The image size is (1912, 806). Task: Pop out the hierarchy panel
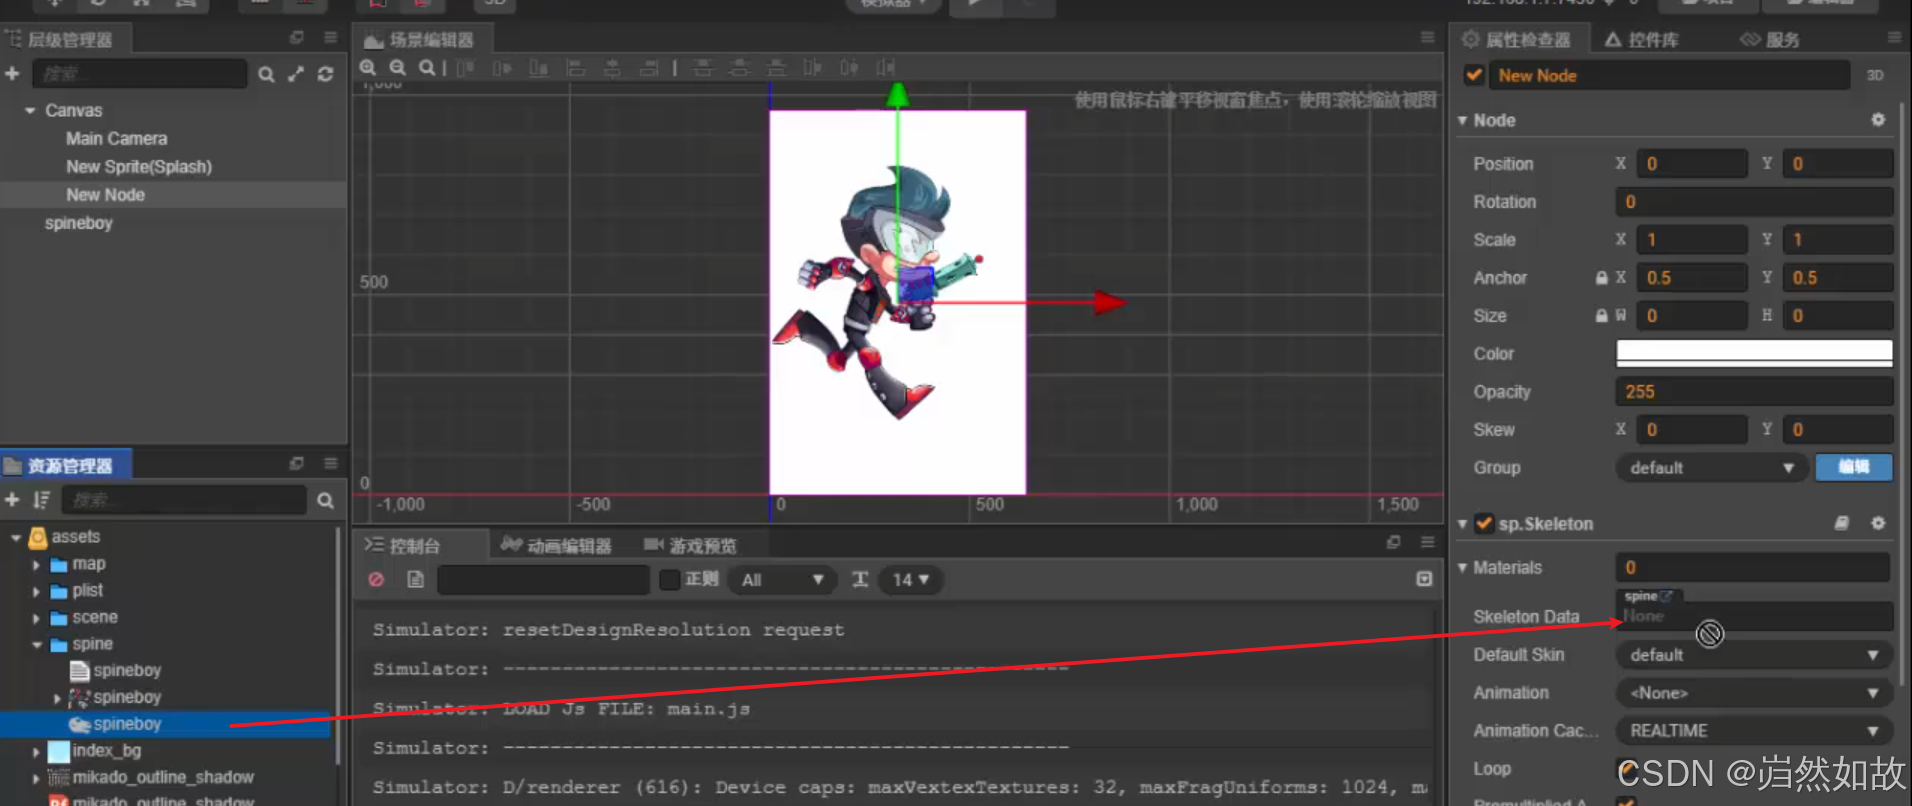tap(297, 38)
